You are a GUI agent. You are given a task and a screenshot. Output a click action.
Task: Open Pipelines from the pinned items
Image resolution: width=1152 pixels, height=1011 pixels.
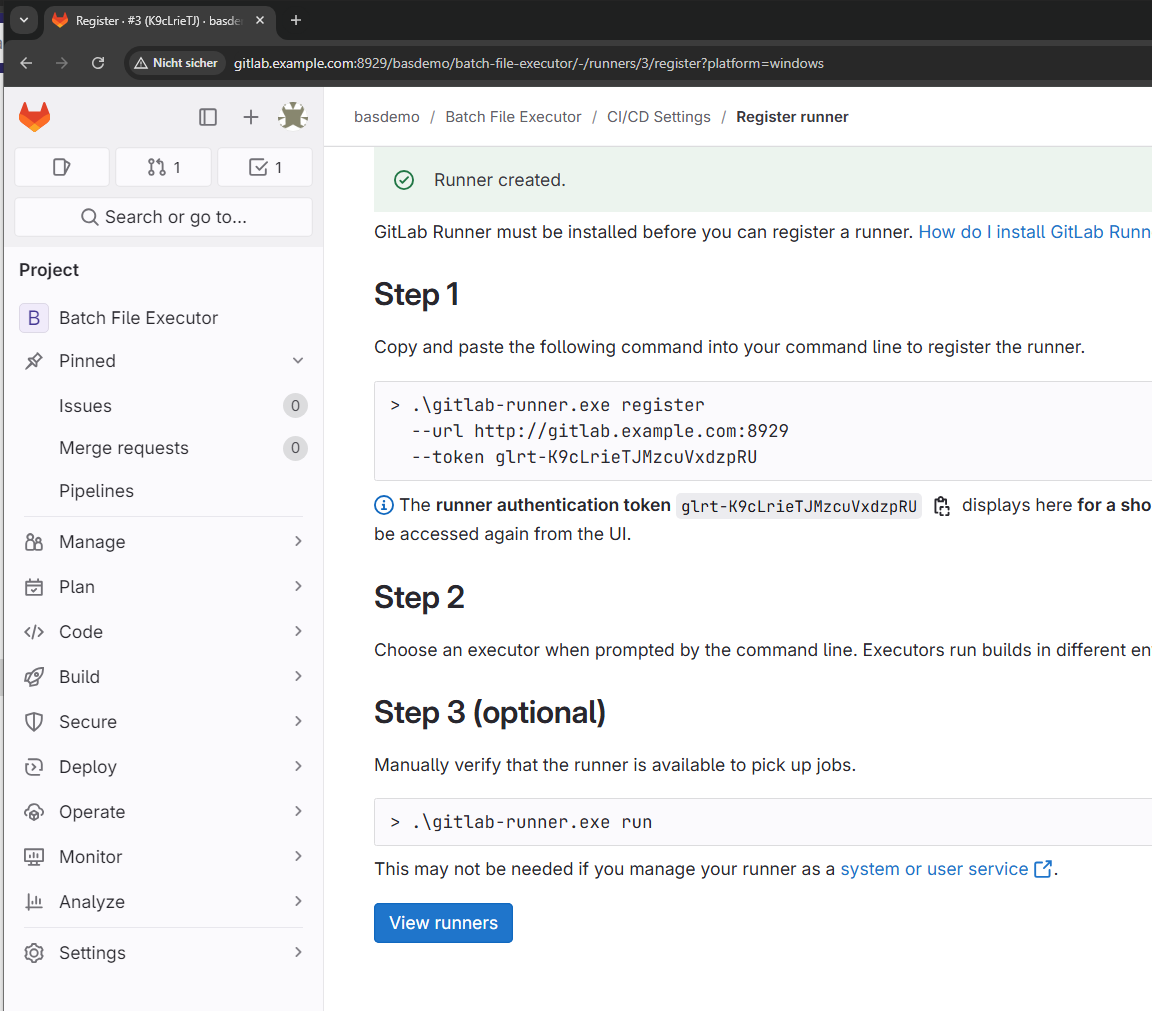[96, 491]
